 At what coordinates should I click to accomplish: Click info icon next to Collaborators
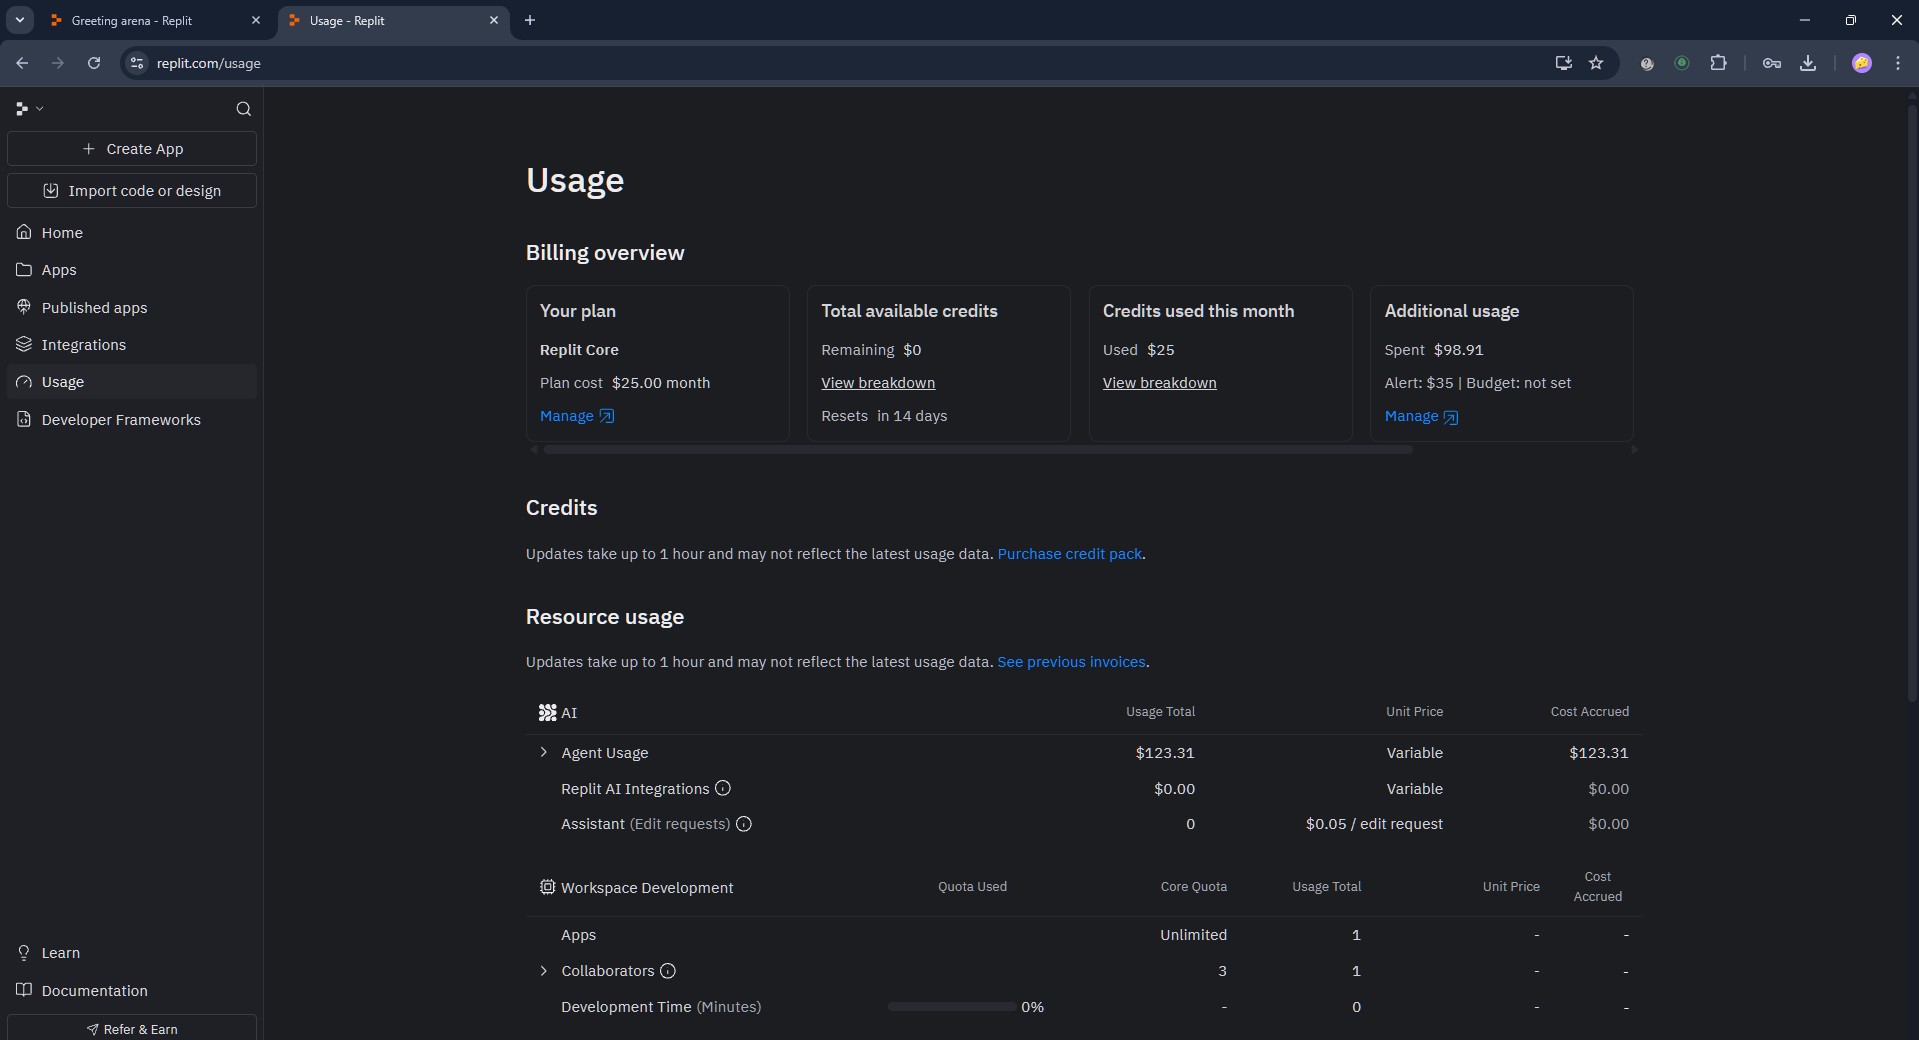(668, 971)
